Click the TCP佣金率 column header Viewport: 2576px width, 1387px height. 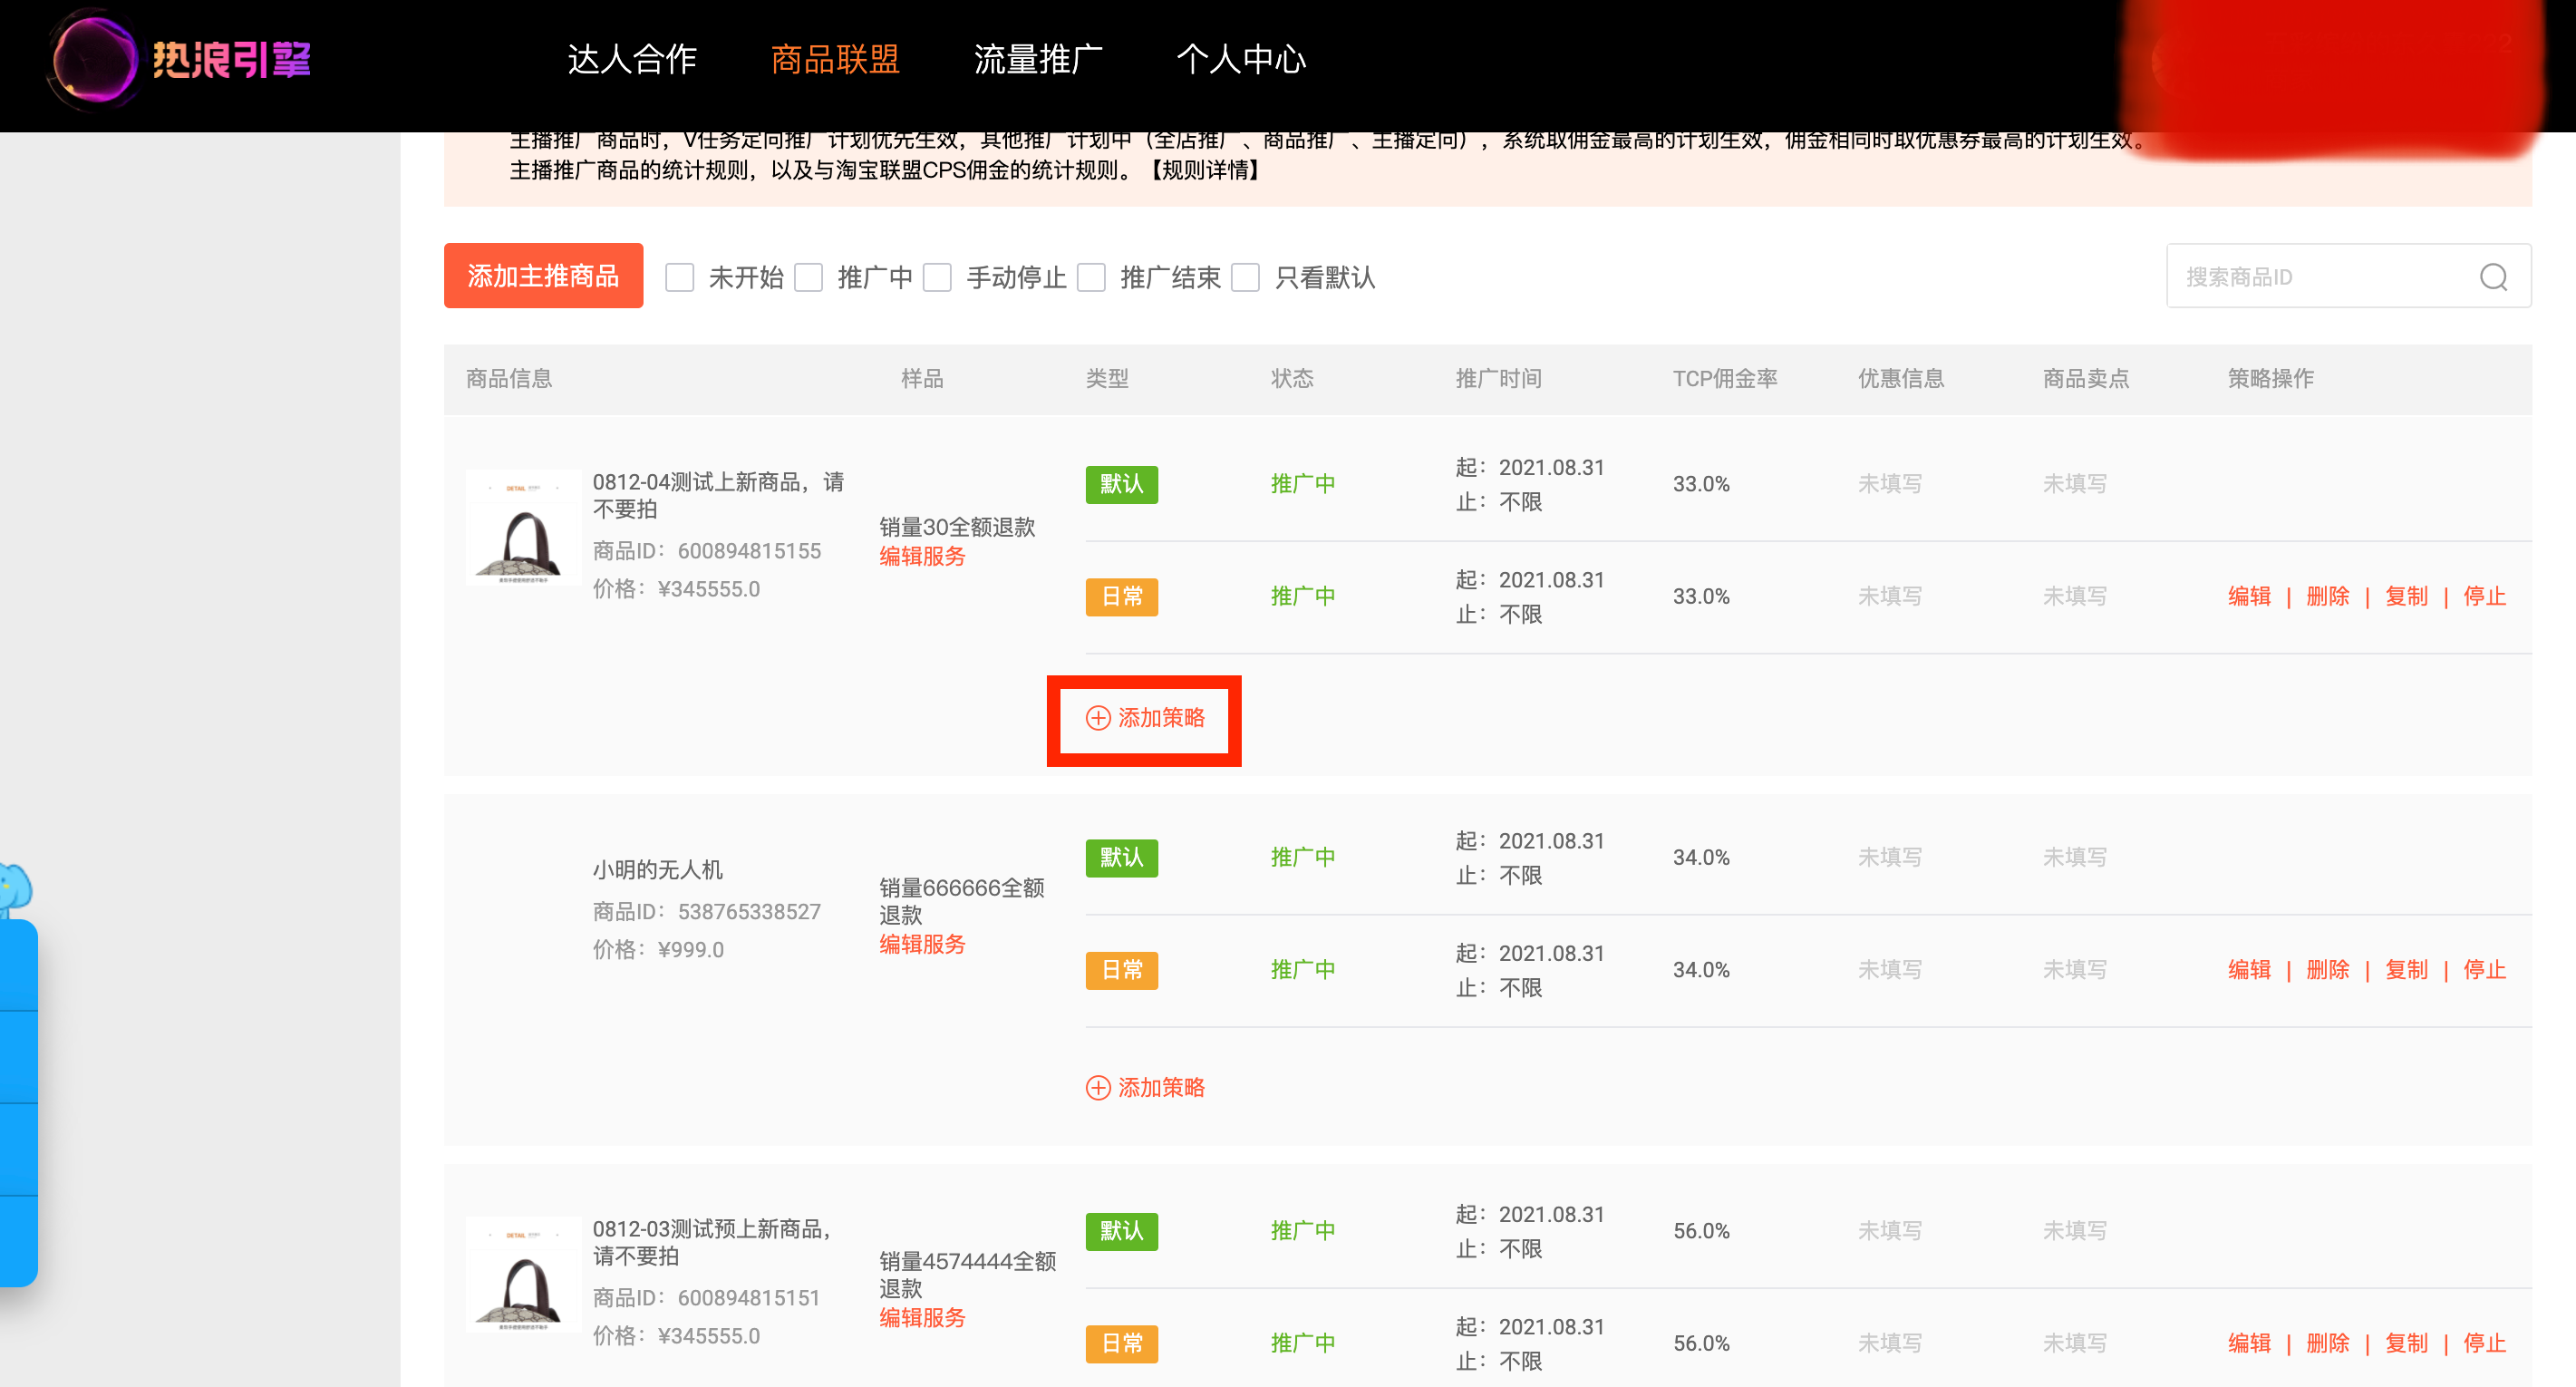pos(1725,379)
